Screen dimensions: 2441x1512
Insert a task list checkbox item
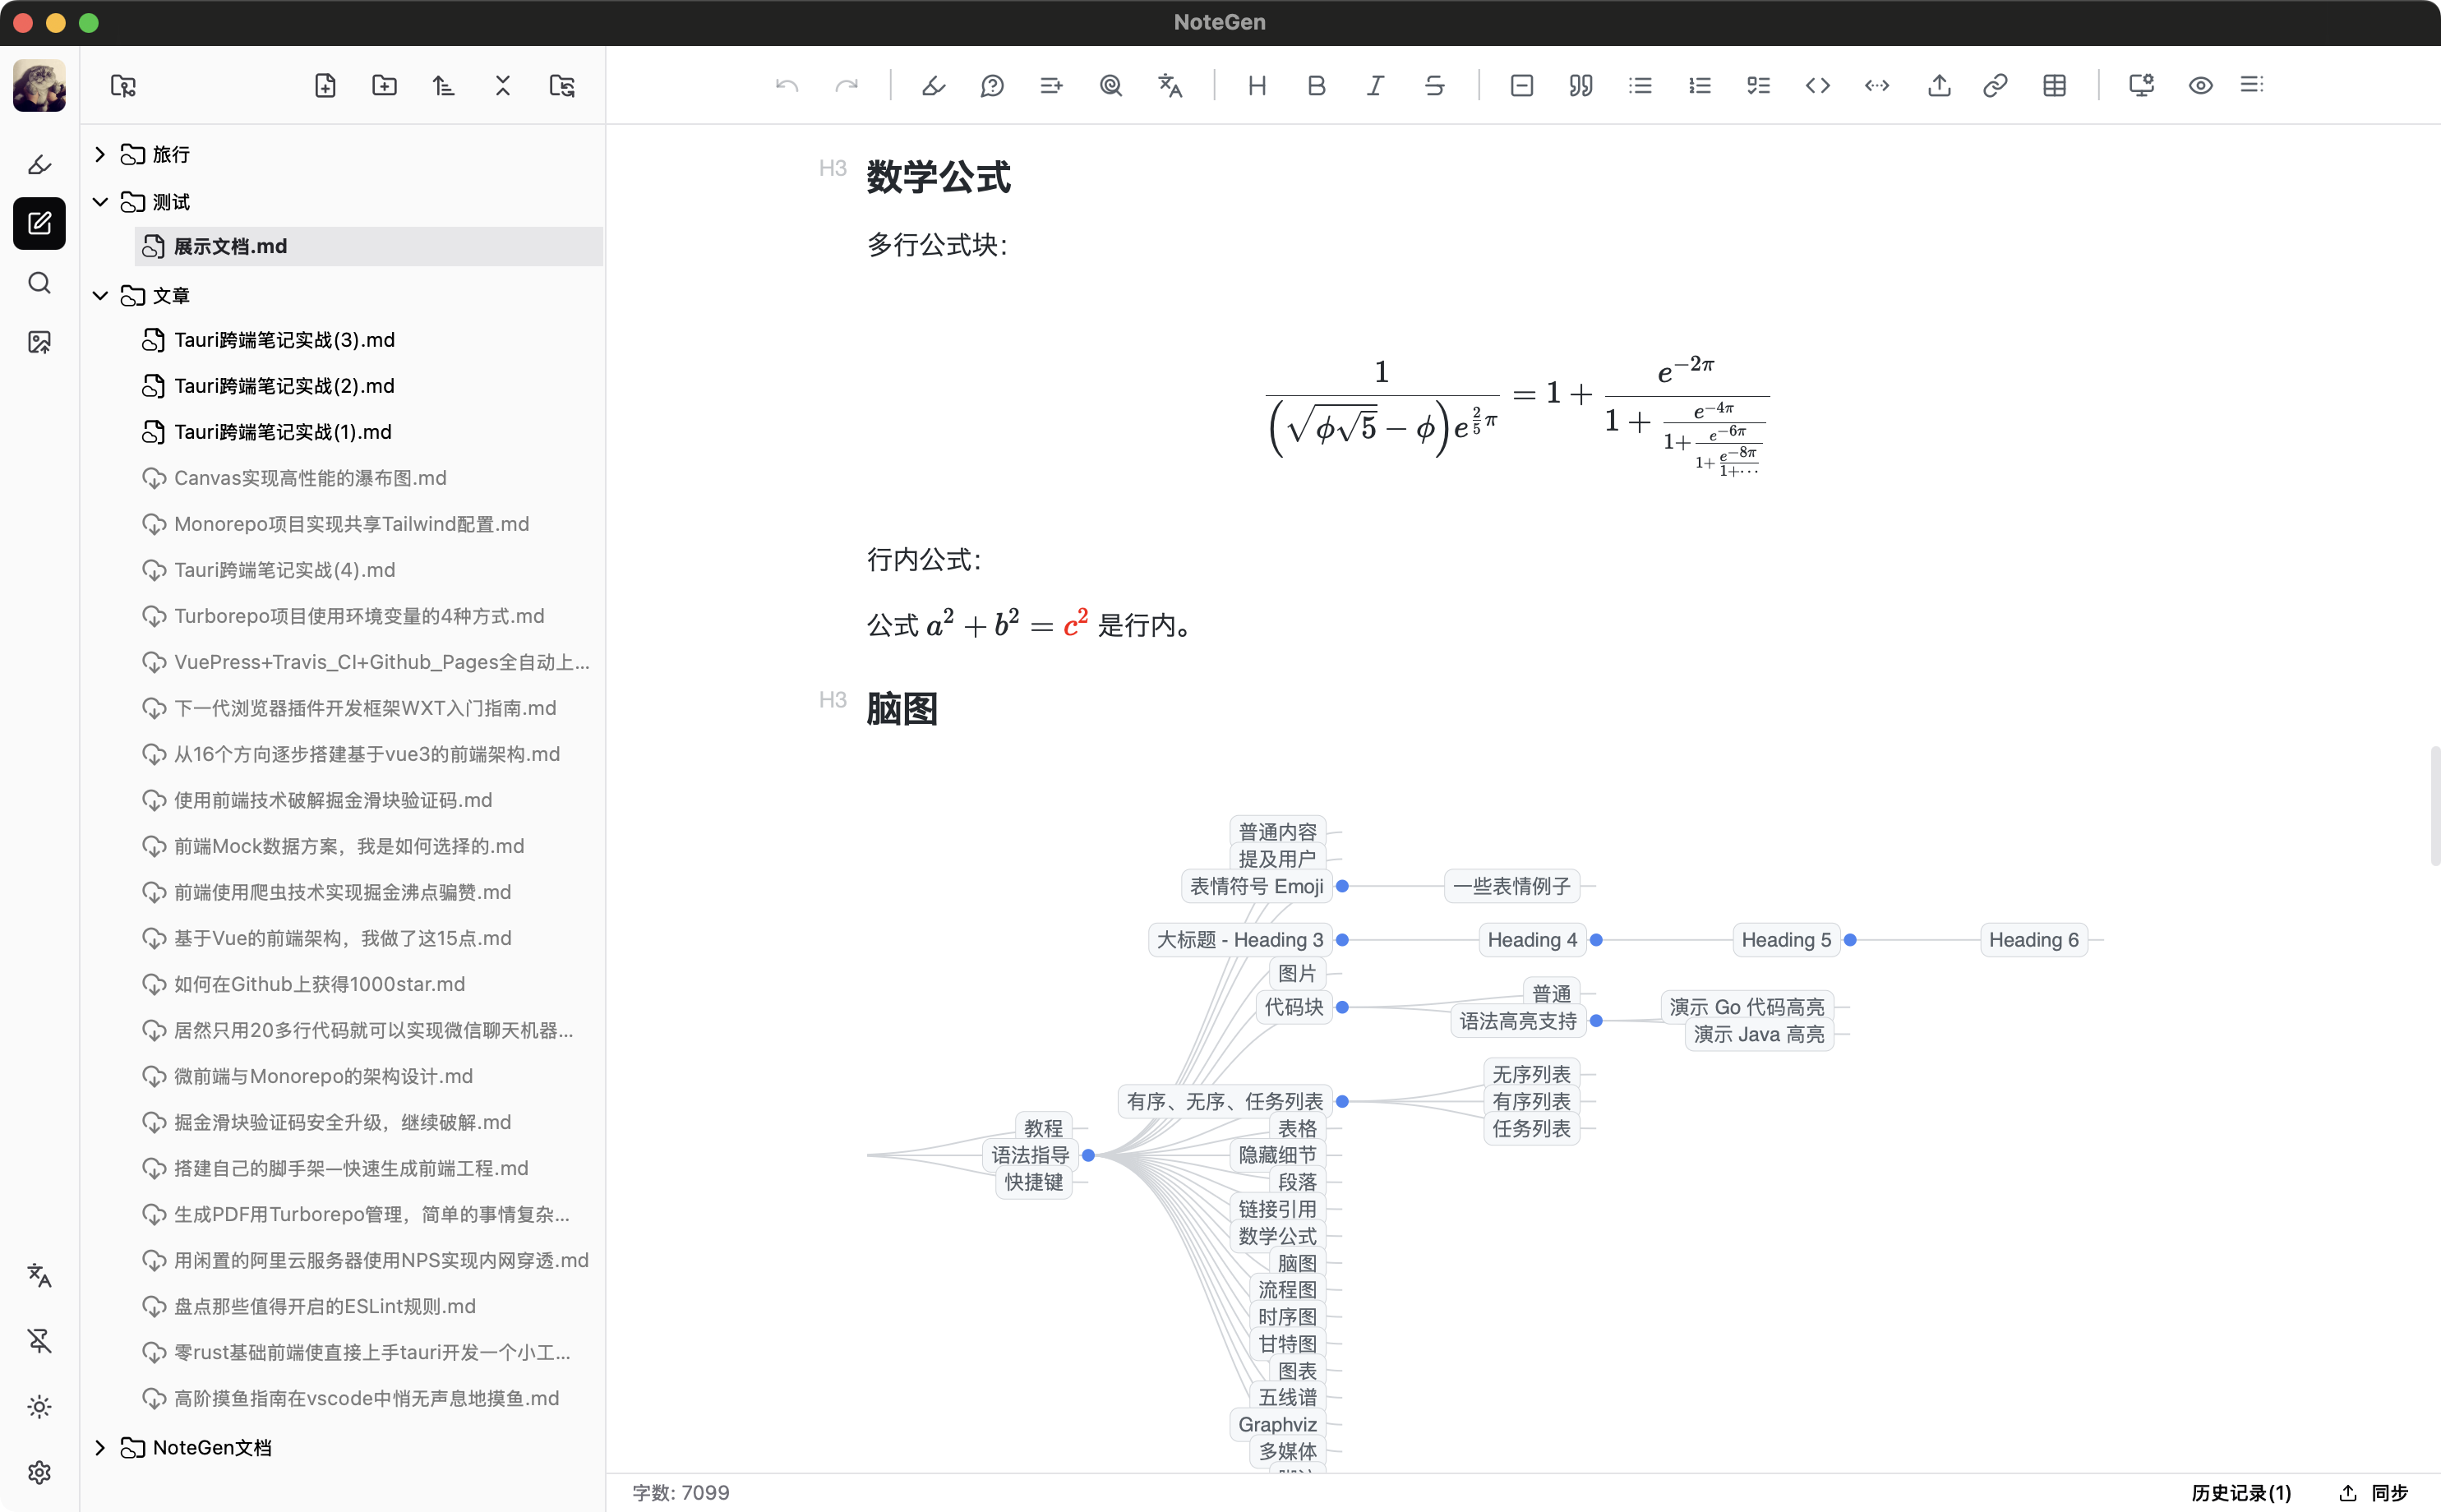(1758, 86)
